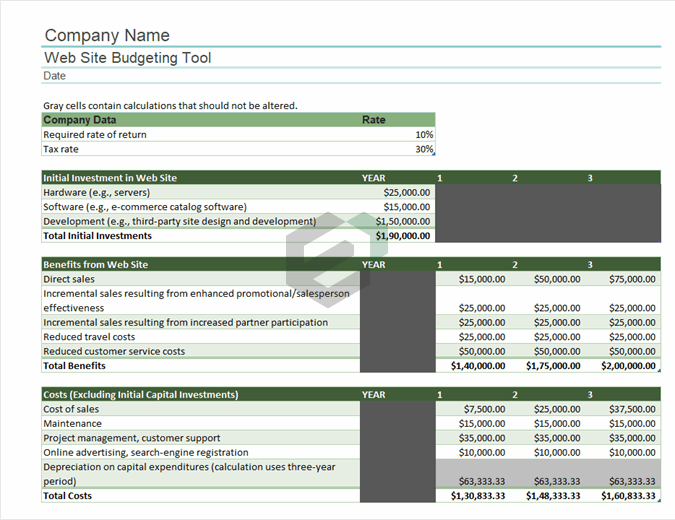
Task: Click Cost of sales year 1 value $7,500.00
Action: click(484, 409)
